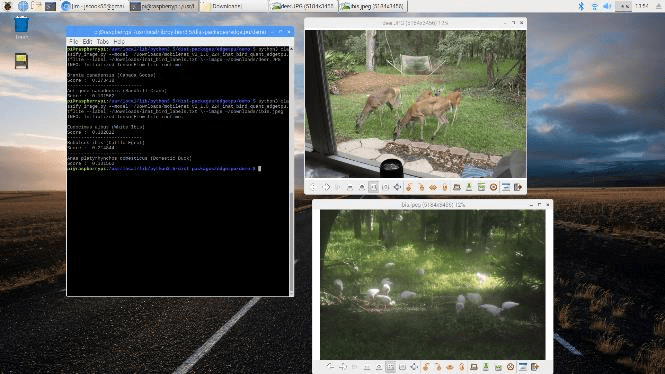Toggle fit-to-window in deer viewer
Image resolution: width=665 pixels, height=374 pixels.
[x=373, y=187]
